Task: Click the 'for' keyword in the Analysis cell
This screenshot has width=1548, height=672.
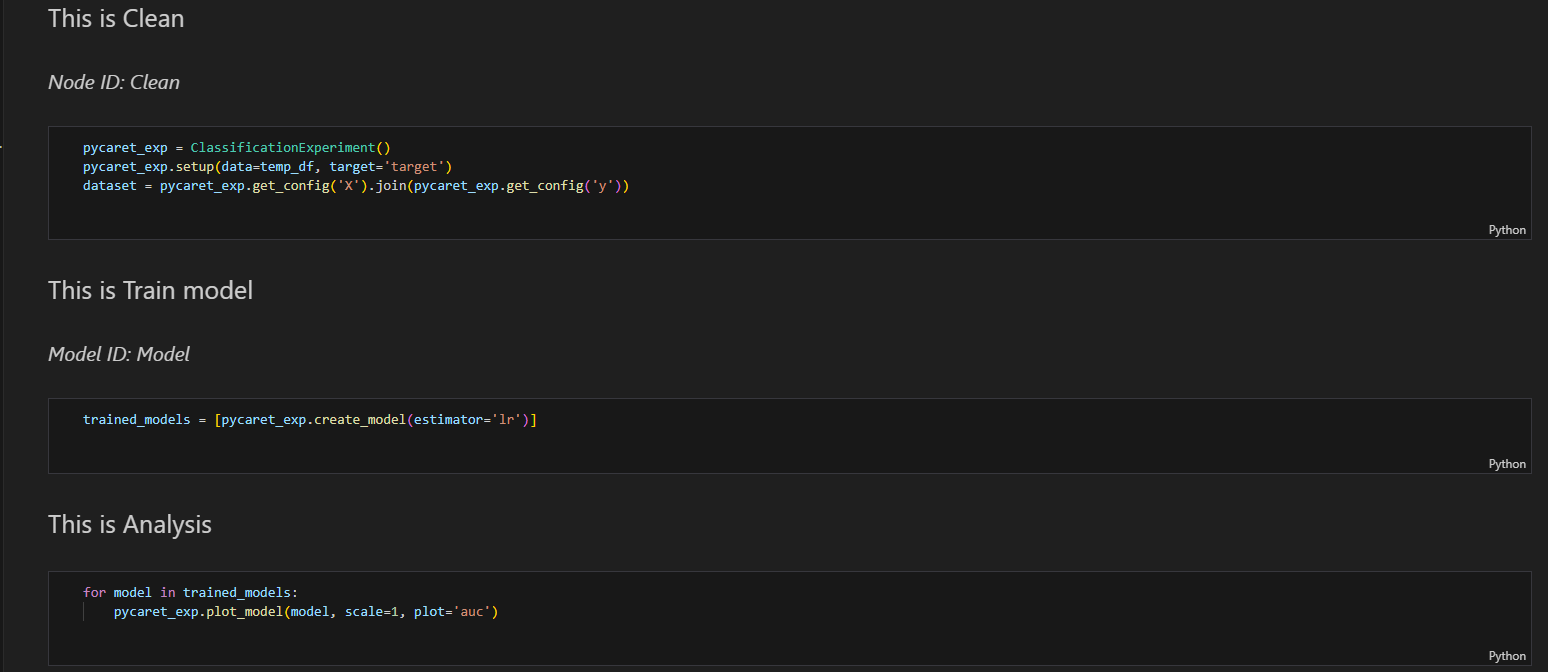Action: coord(94,592)
